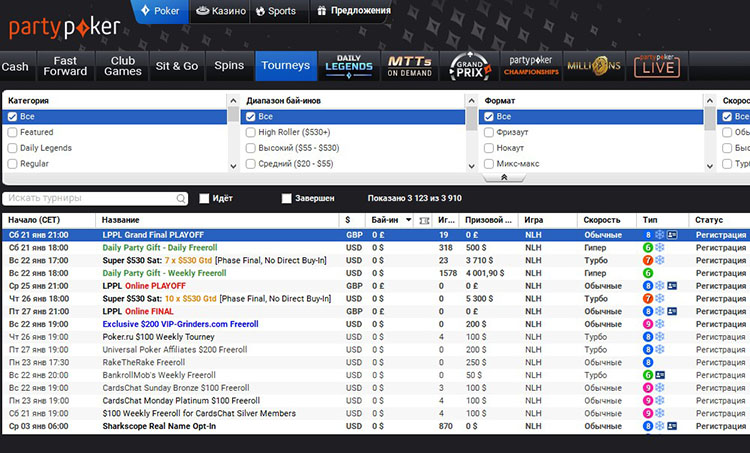Screen dimensions: 750x453
Task: Toggle the Идёт checkbox
Action: pos(205,198)
